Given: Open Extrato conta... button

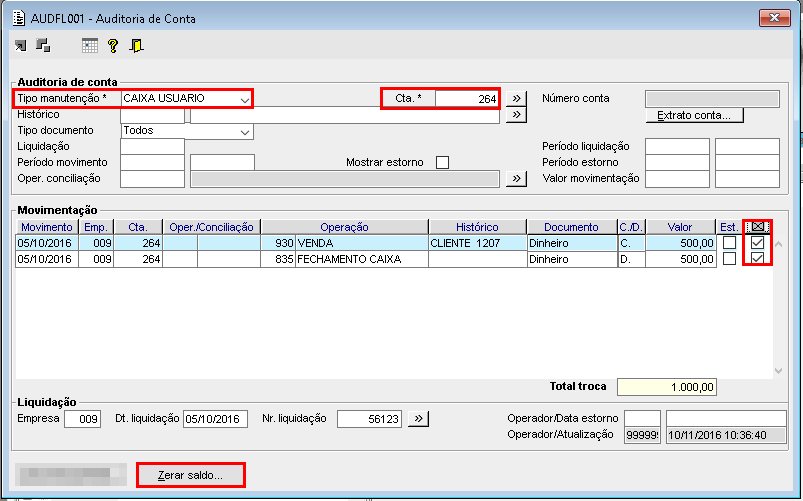Looking at the screenshot, I should click(x=694, y=115).
